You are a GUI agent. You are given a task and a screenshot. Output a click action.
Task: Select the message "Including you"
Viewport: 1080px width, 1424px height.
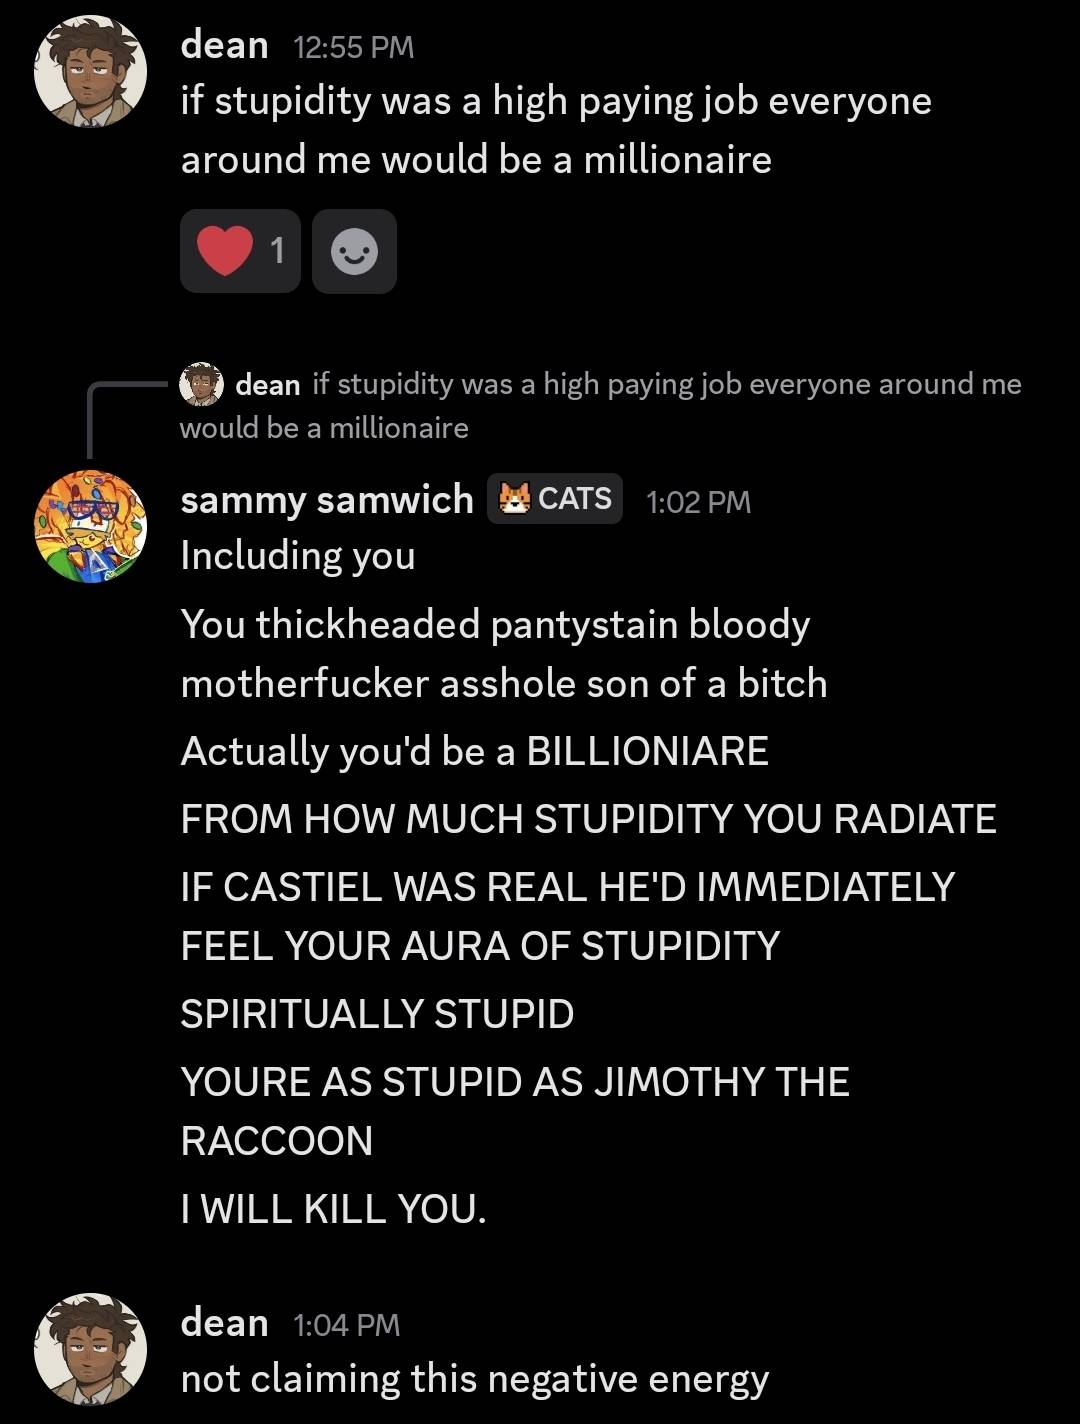pos(298,555)
